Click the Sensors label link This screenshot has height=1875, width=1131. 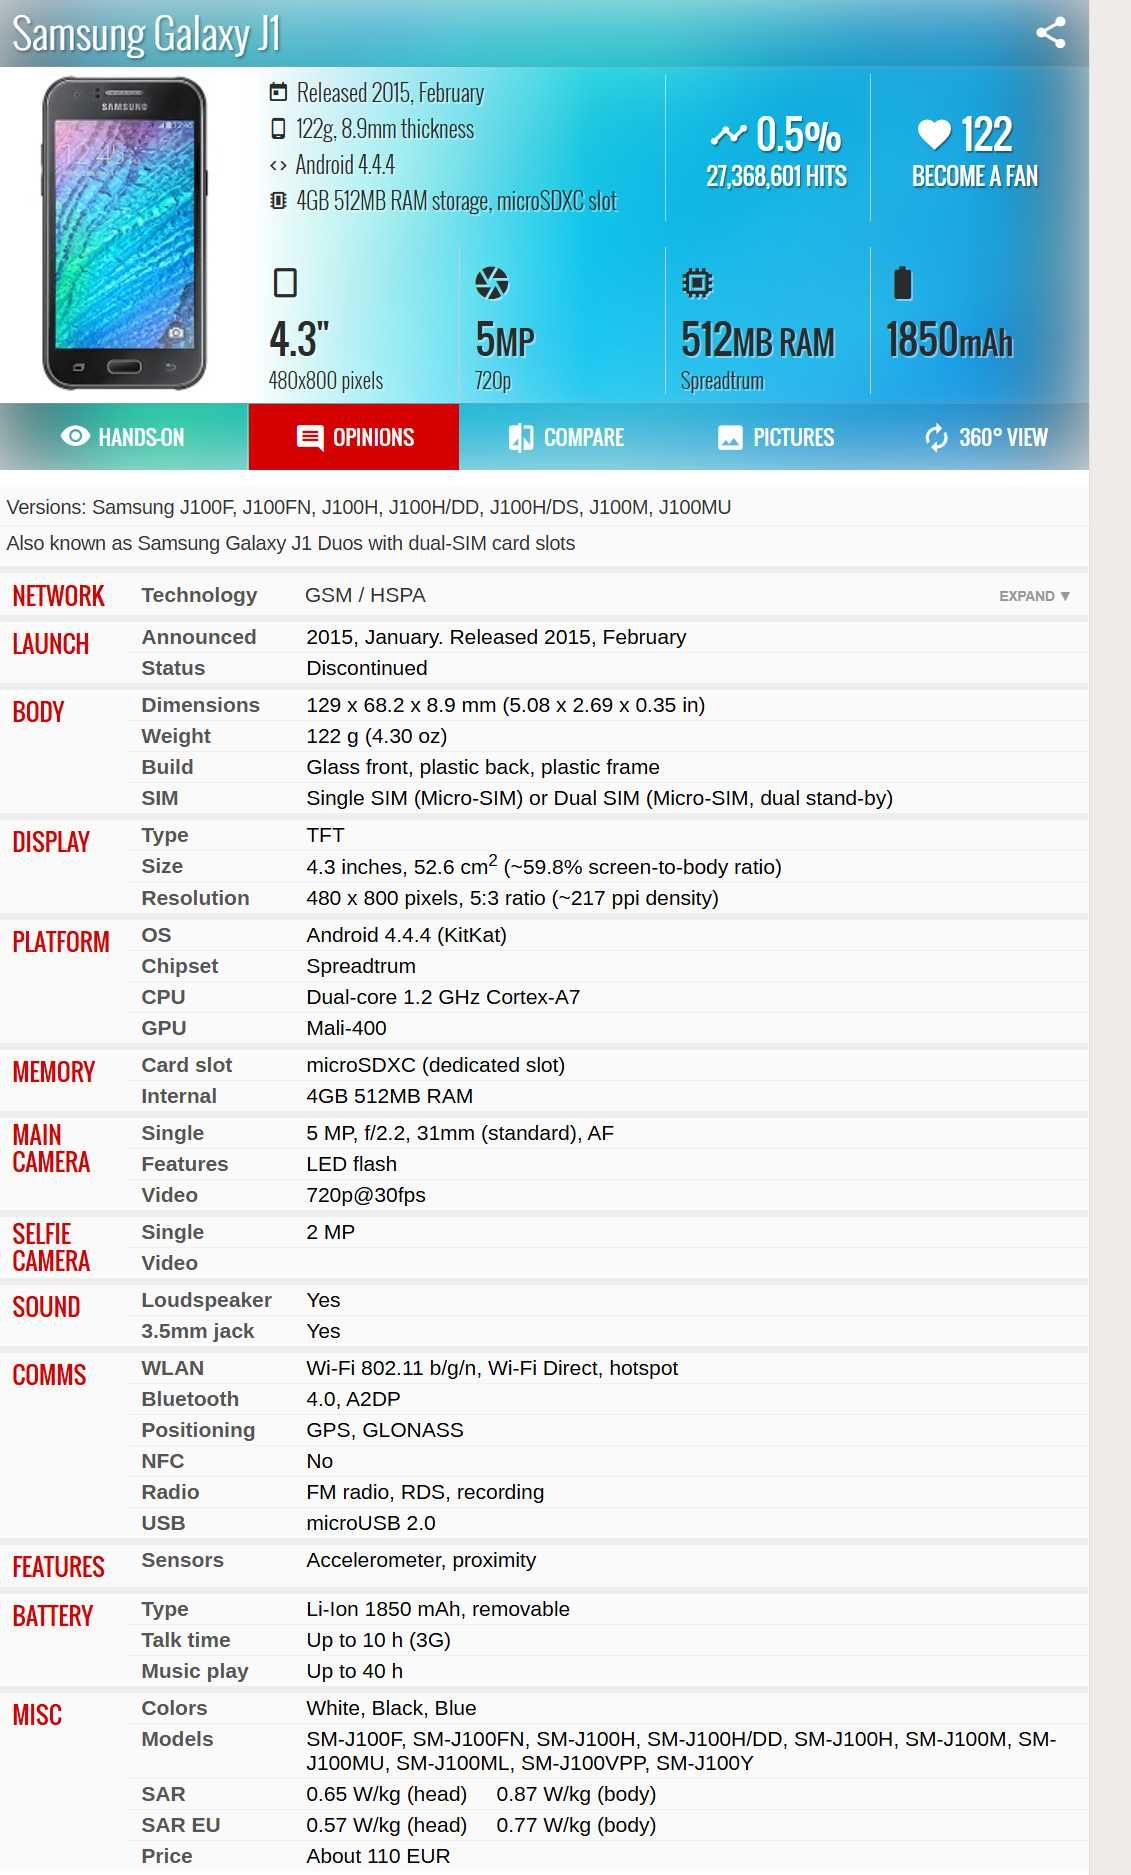183,1560
